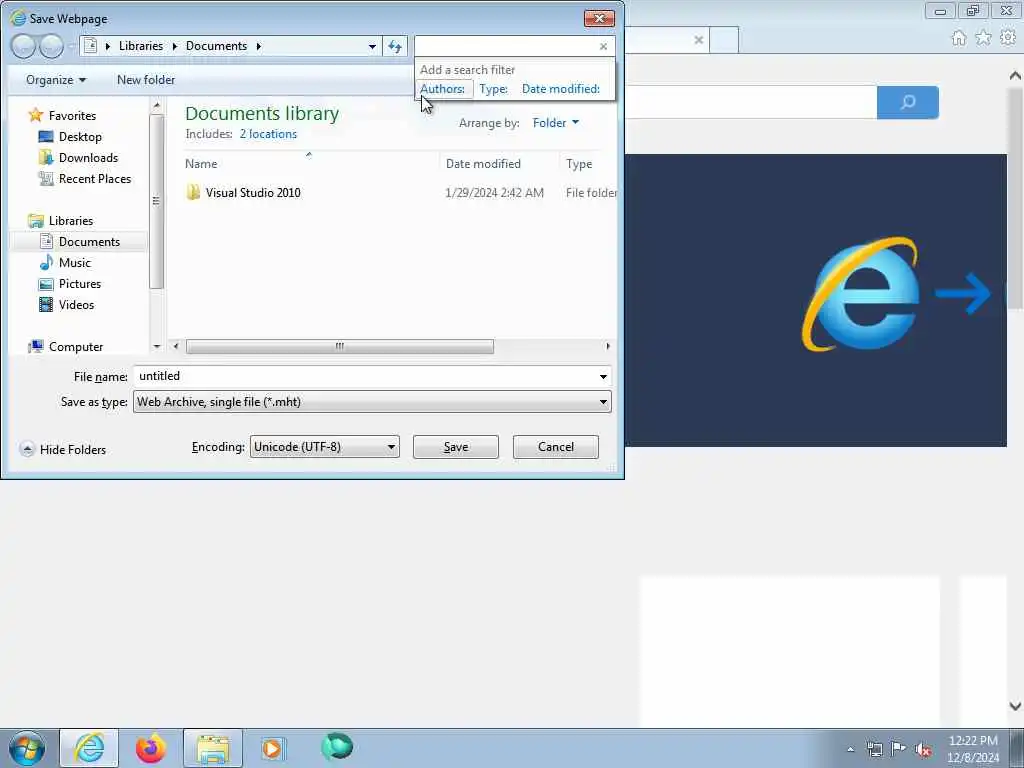Open a new Internet Explorer tab
Viewport: 1024px width, 768px height.
coord(724,40)
